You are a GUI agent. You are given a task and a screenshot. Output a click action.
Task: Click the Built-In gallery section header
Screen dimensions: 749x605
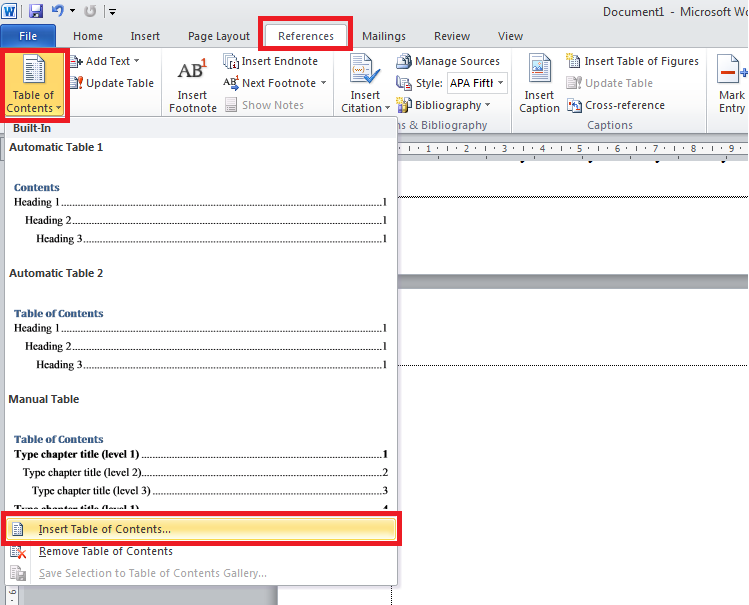click(201, 128)
